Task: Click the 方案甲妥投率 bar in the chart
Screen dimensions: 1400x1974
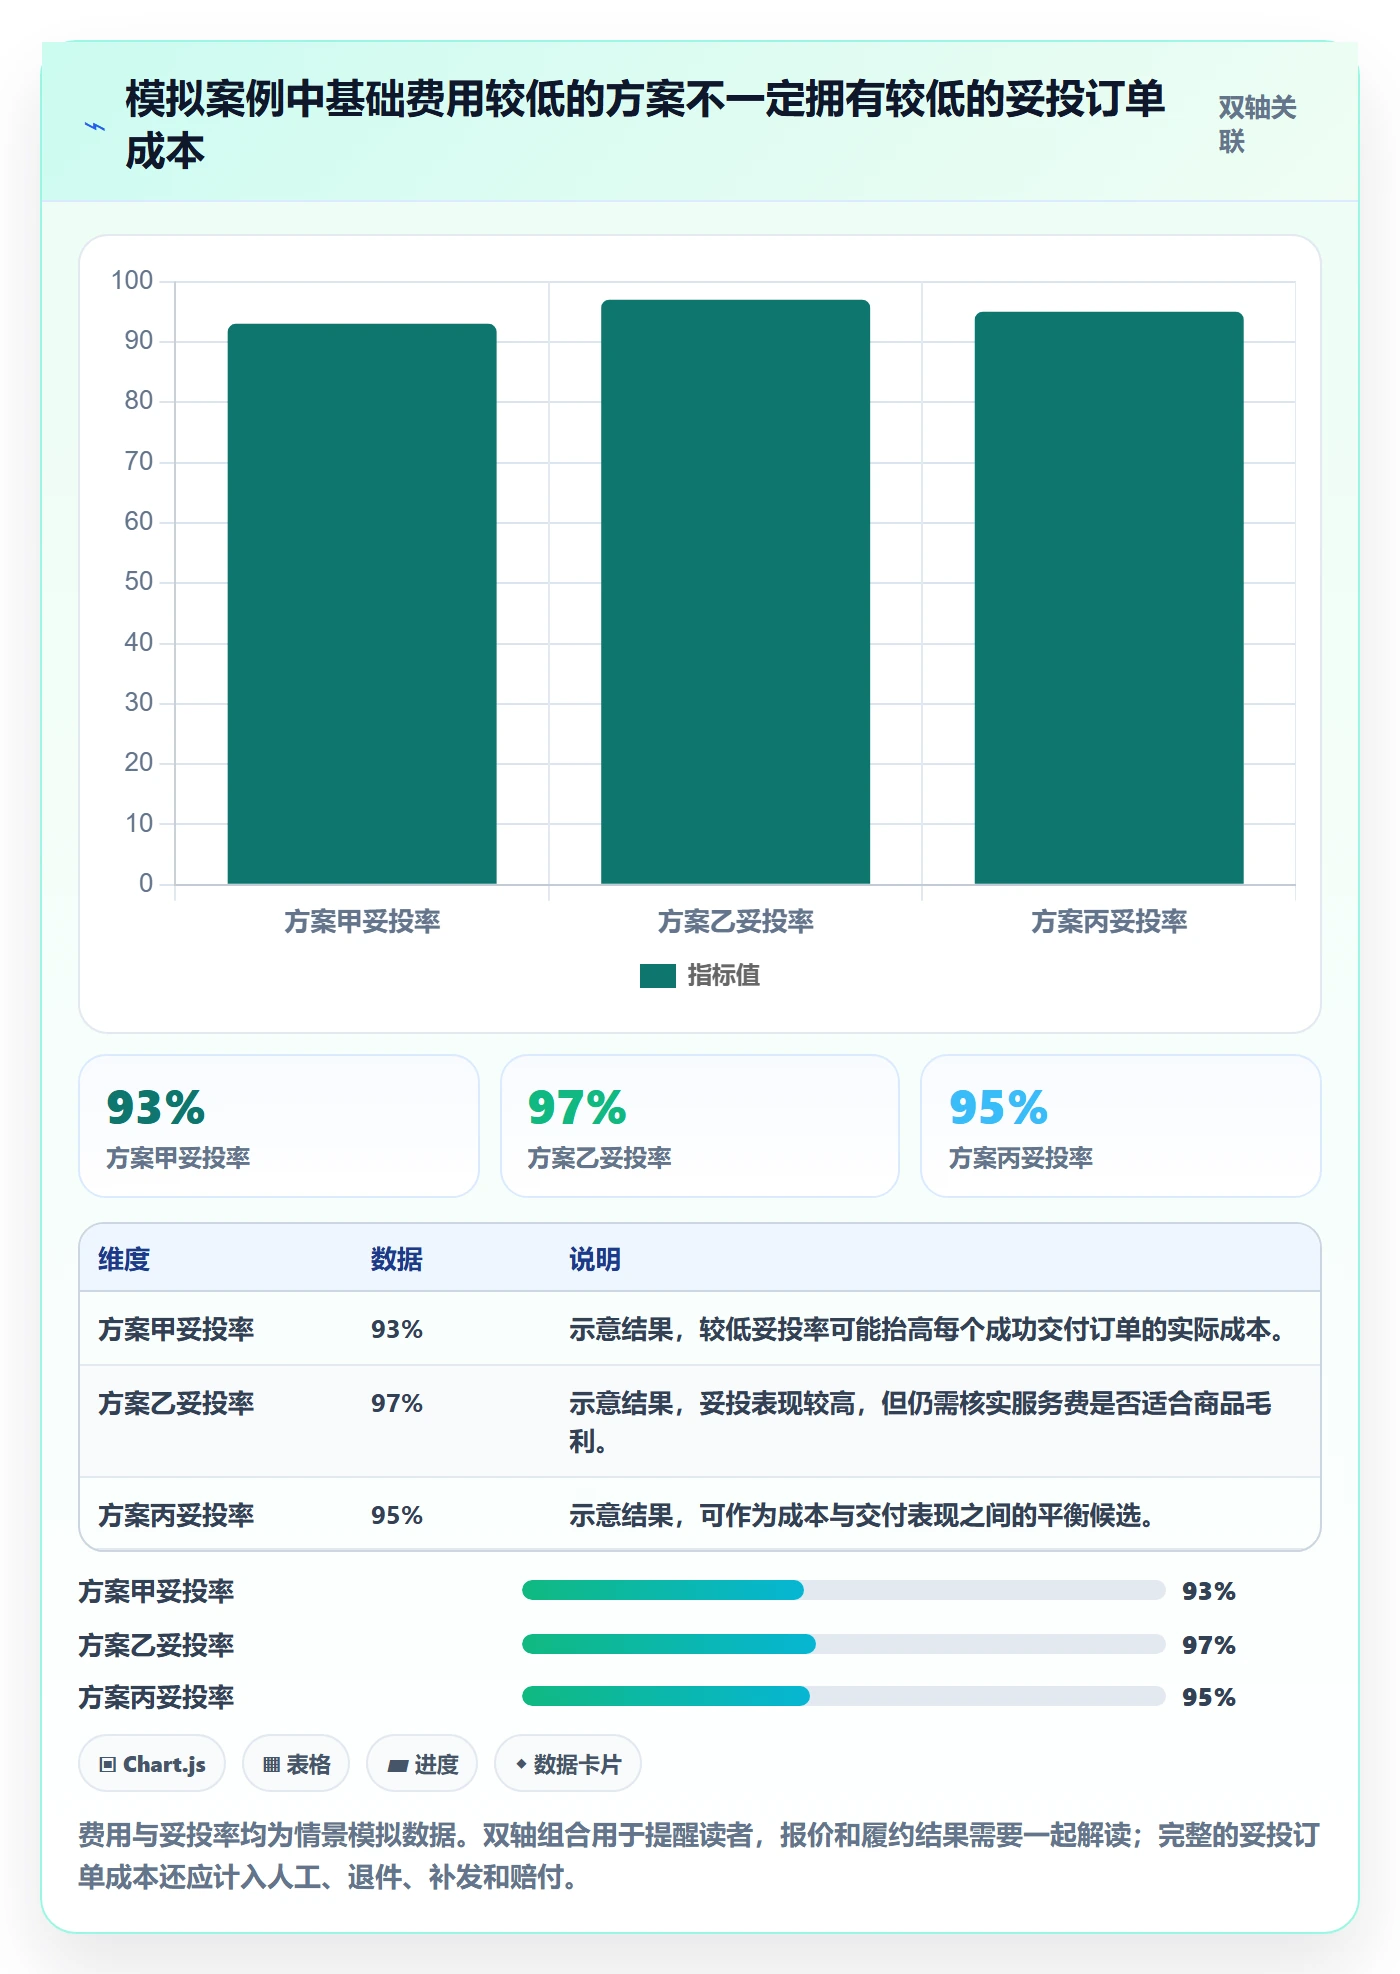Action: (362, 604)
